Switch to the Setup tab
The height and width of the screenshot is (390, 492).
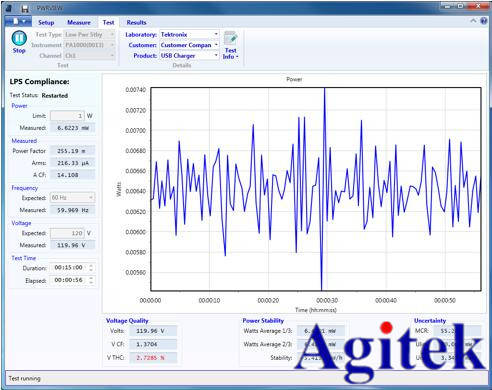click(46, 22)
